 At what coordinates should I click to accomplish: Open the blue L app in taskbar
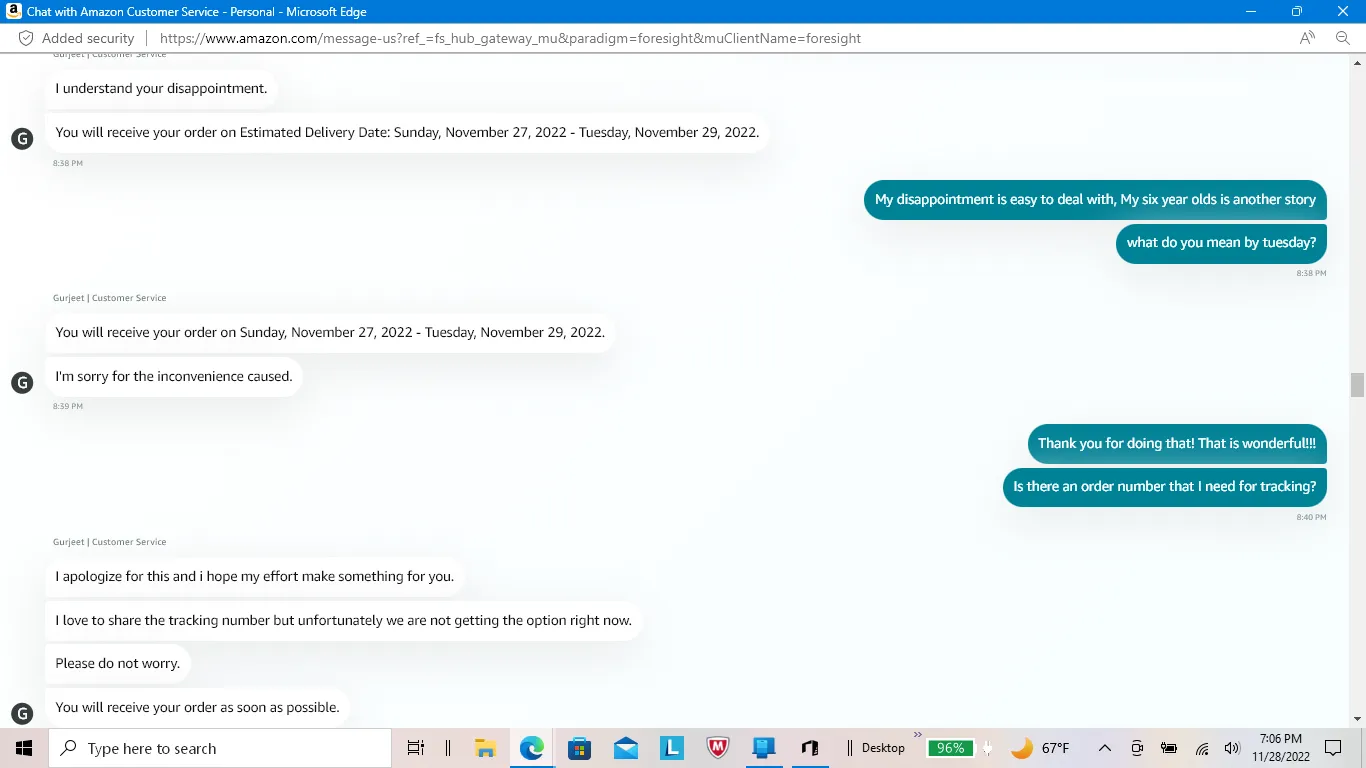click(x=672, y=748)
